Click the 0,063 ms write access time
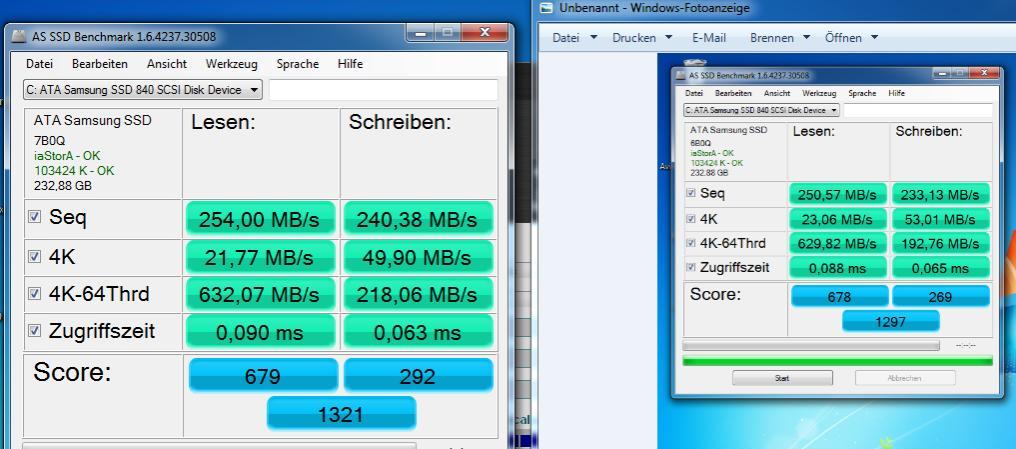 [x=418, y=332]
